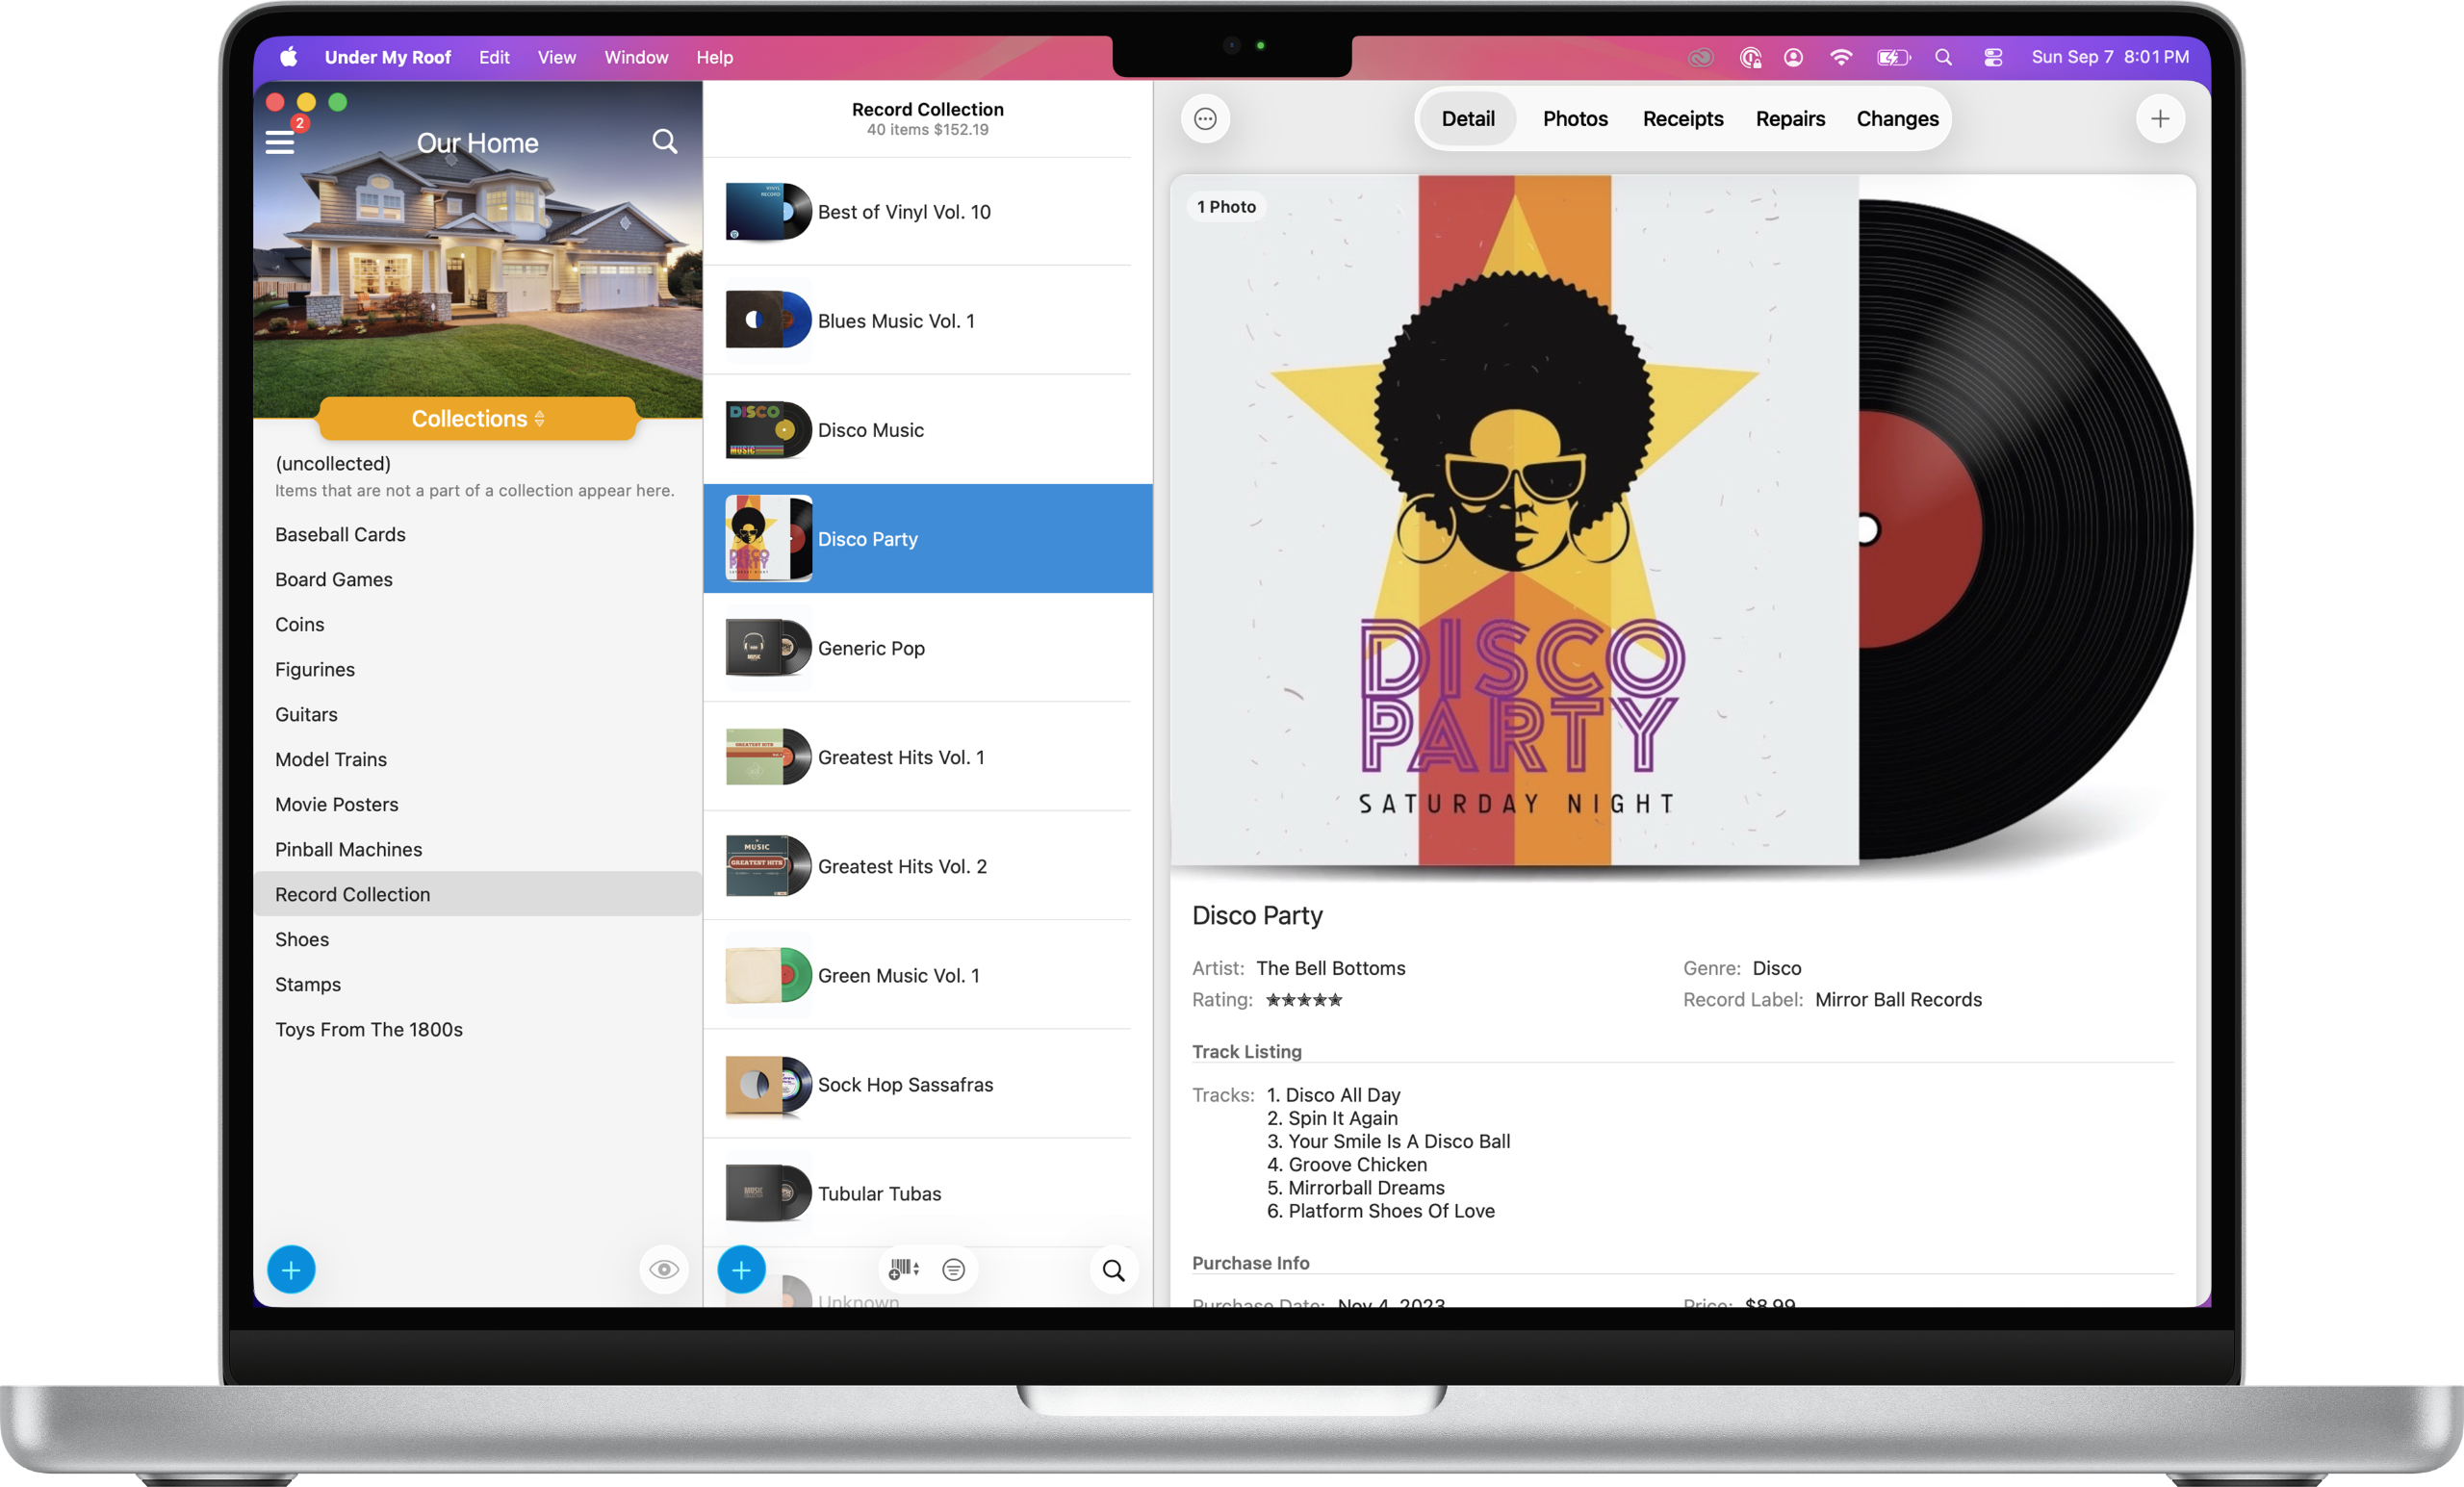Open the Disco Party album cover photo
2464x1487 pixels.
1514,520
